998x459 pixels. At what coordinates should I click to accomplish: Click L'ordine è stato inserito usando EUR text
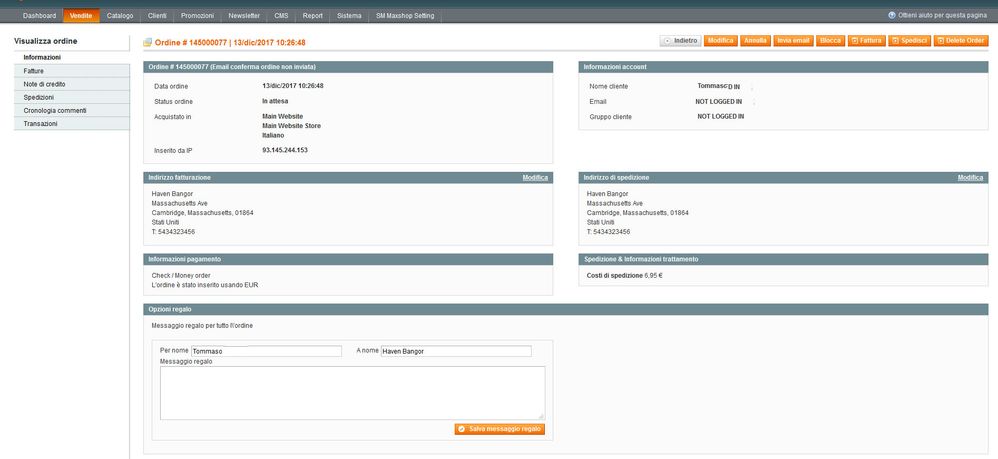click(x=205, y=285)
